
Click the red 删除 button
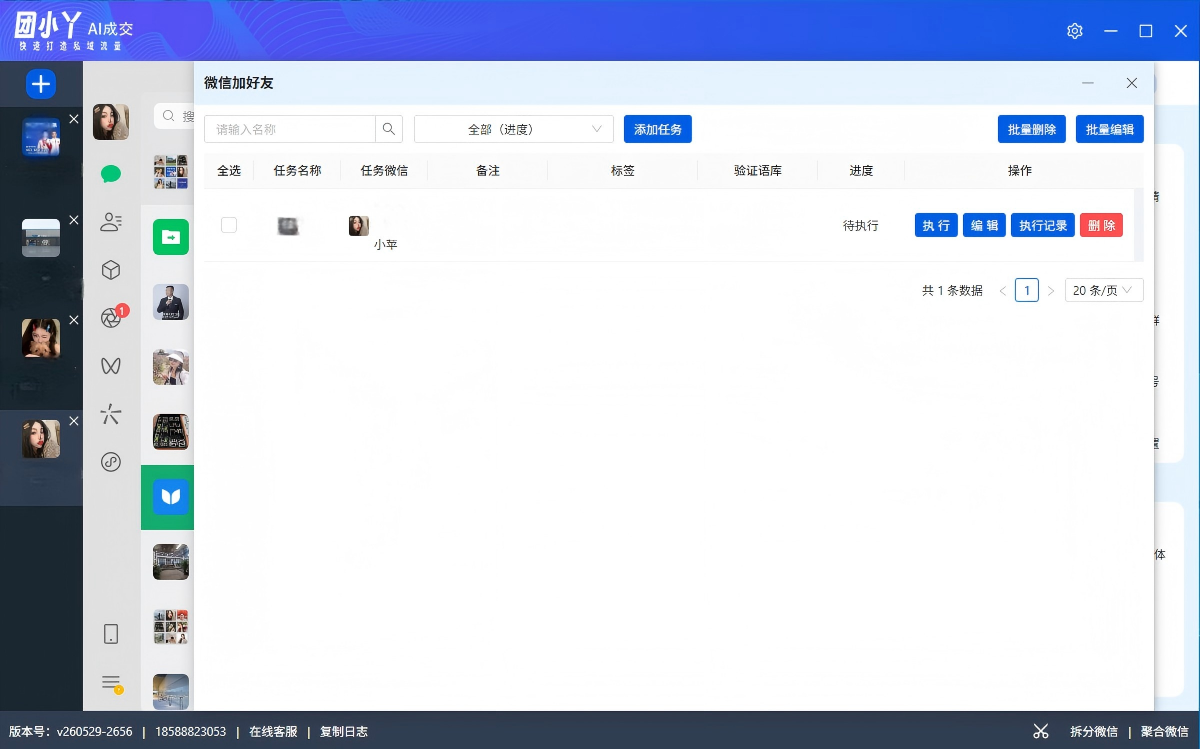pos(1102,225)
